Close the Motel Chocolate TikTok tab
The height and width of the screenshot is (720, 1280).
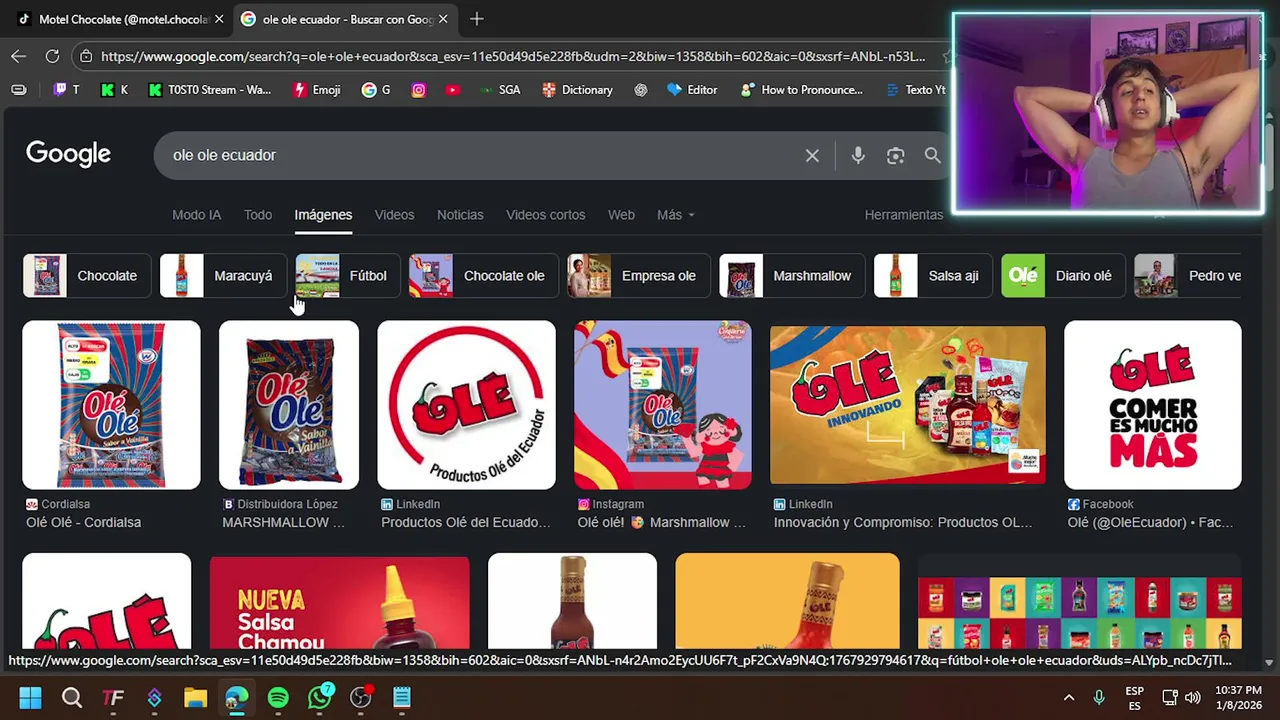(x=219, y=19)
